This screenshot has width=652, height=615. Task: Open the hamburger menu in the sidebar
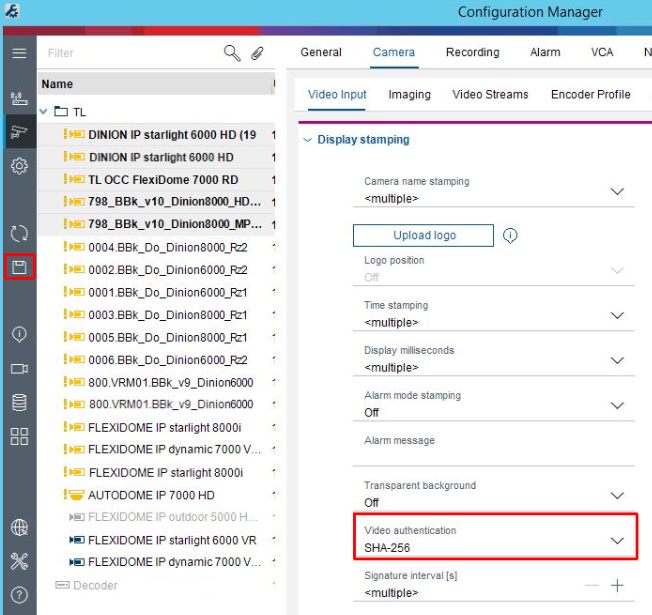(x=19, y=53)
